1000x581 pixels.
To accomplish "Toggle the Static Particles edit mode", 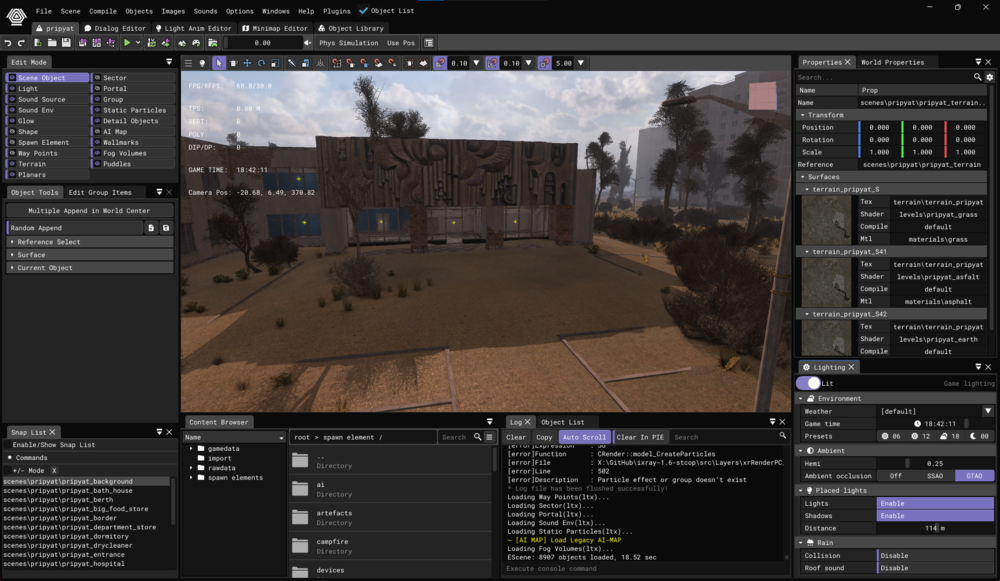I will pyautogui.click(x=133, y=110).
